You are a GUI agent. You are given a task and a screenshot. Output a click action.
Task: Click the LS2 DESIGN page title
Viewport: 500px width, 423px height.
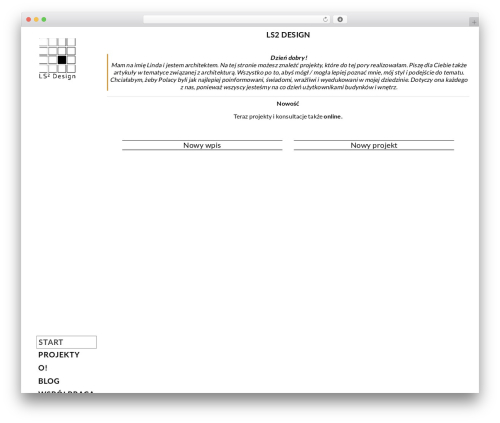point(288,35)
